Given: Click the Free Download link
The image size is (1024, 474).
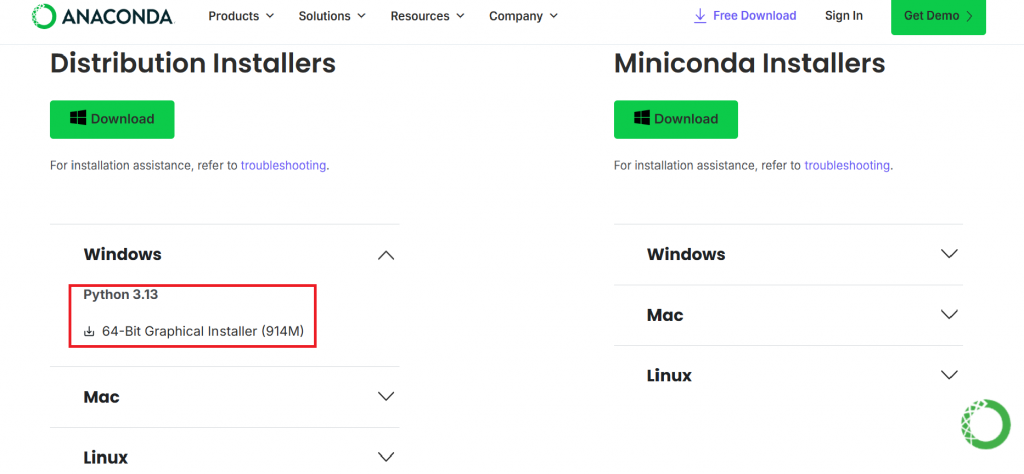Looking at the screenshot, I should 745,16.
